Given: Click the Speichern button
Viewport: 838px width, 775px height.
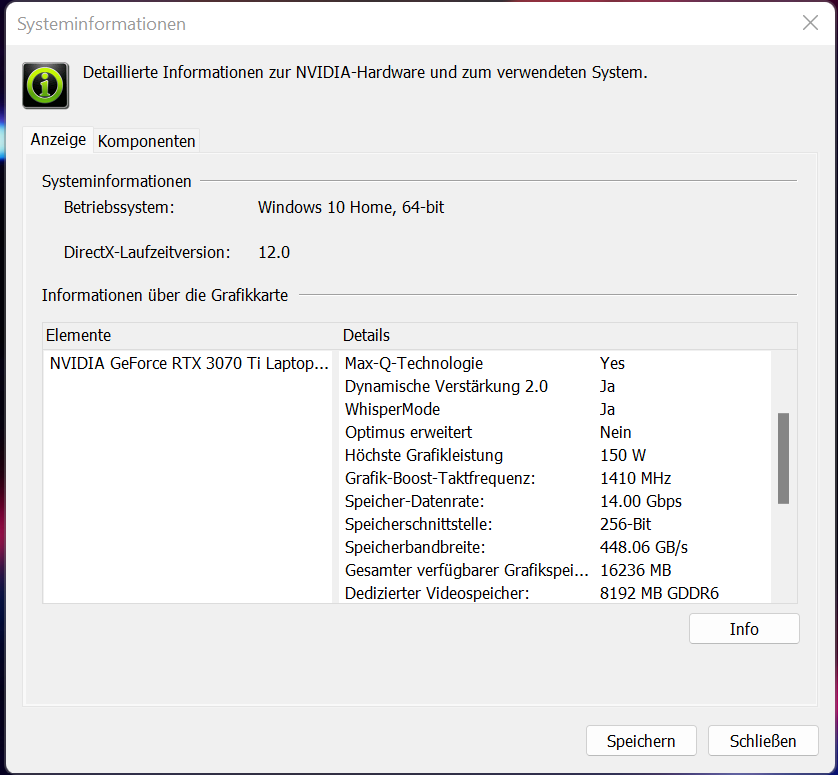Looking at the screenshot, I should (x=641, y=741).
